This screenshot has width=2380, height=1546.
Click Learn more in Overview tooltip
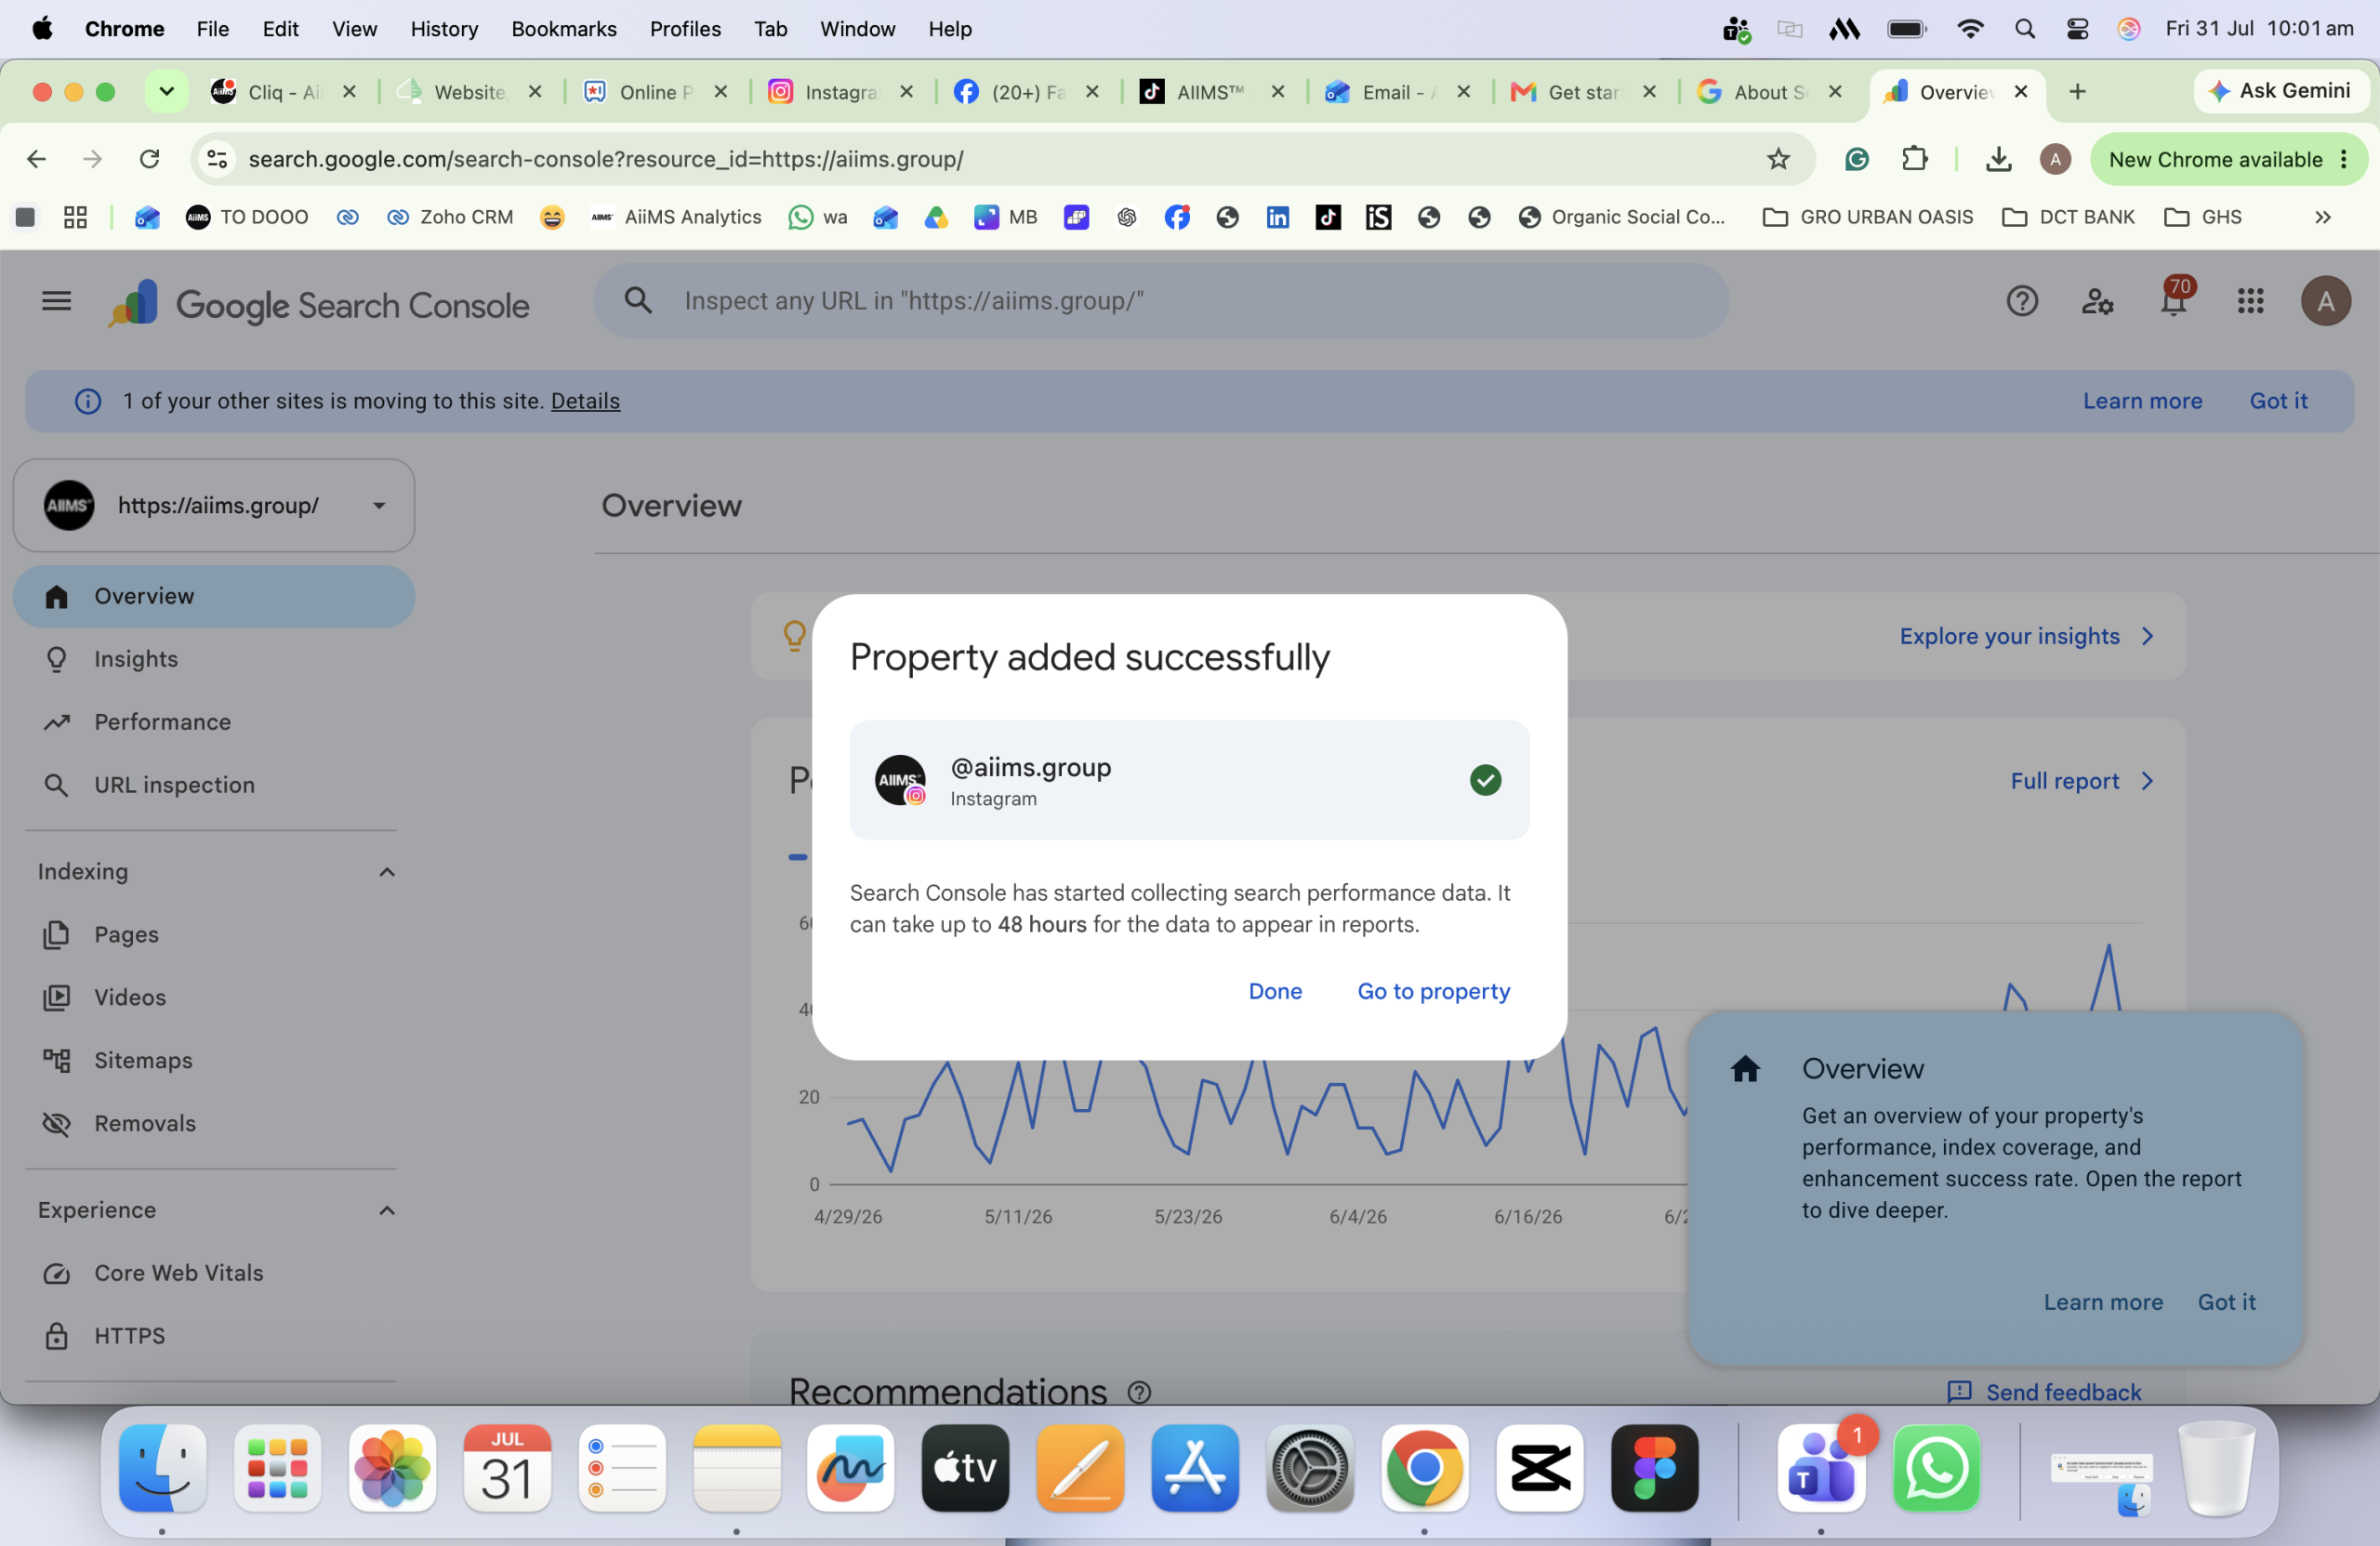pyautogui.click(x=2102, y=1302)
